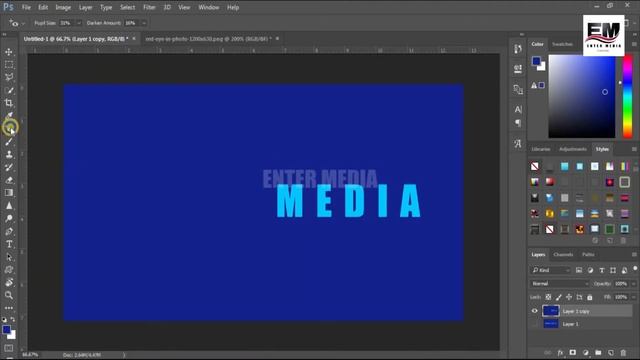This screenshot has width=640, height=360.
Task: Select the Lasso tool
Action: pos(9,77)
